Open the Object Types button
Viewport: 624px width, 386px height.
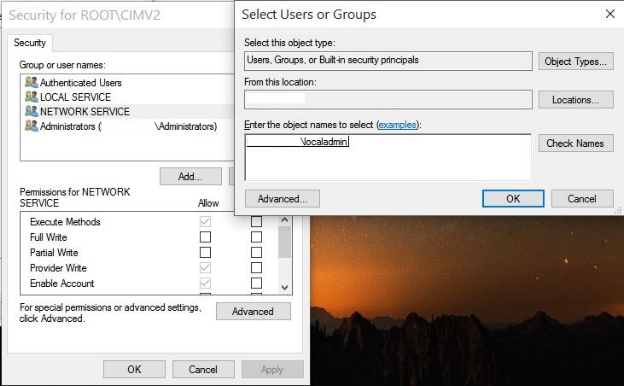(x=575, y=61)
